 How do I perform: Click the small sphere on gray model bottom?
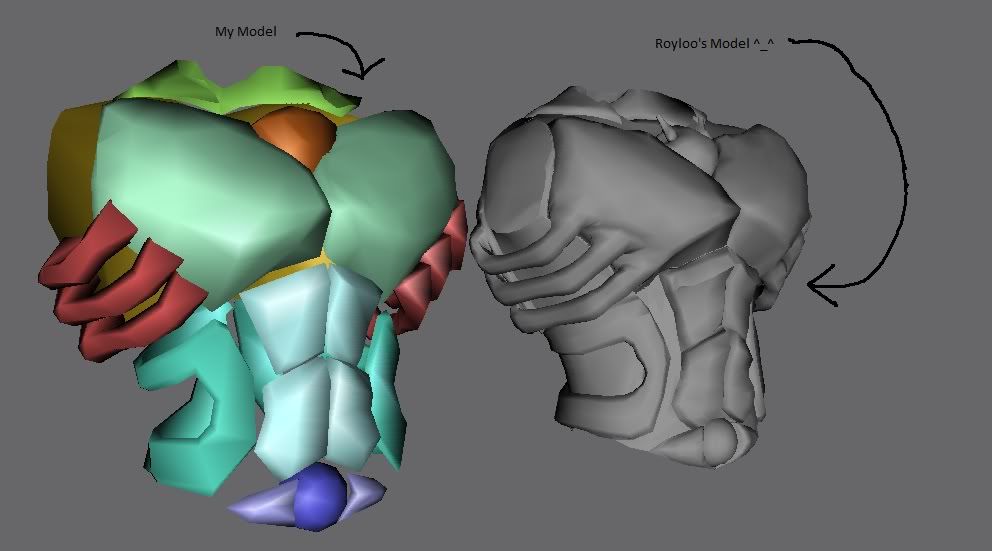[720, 440]
